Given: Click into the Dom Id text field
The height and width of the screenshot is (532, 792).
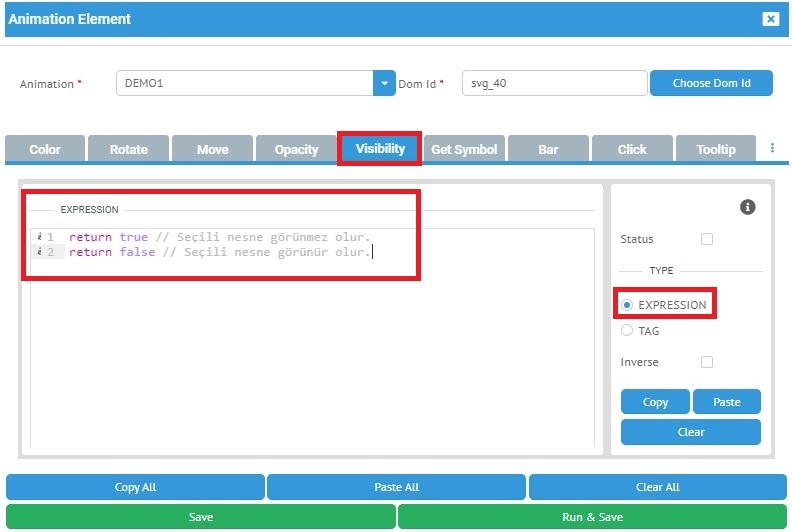Looking at the screenshot, I should (x=553, y=83).
